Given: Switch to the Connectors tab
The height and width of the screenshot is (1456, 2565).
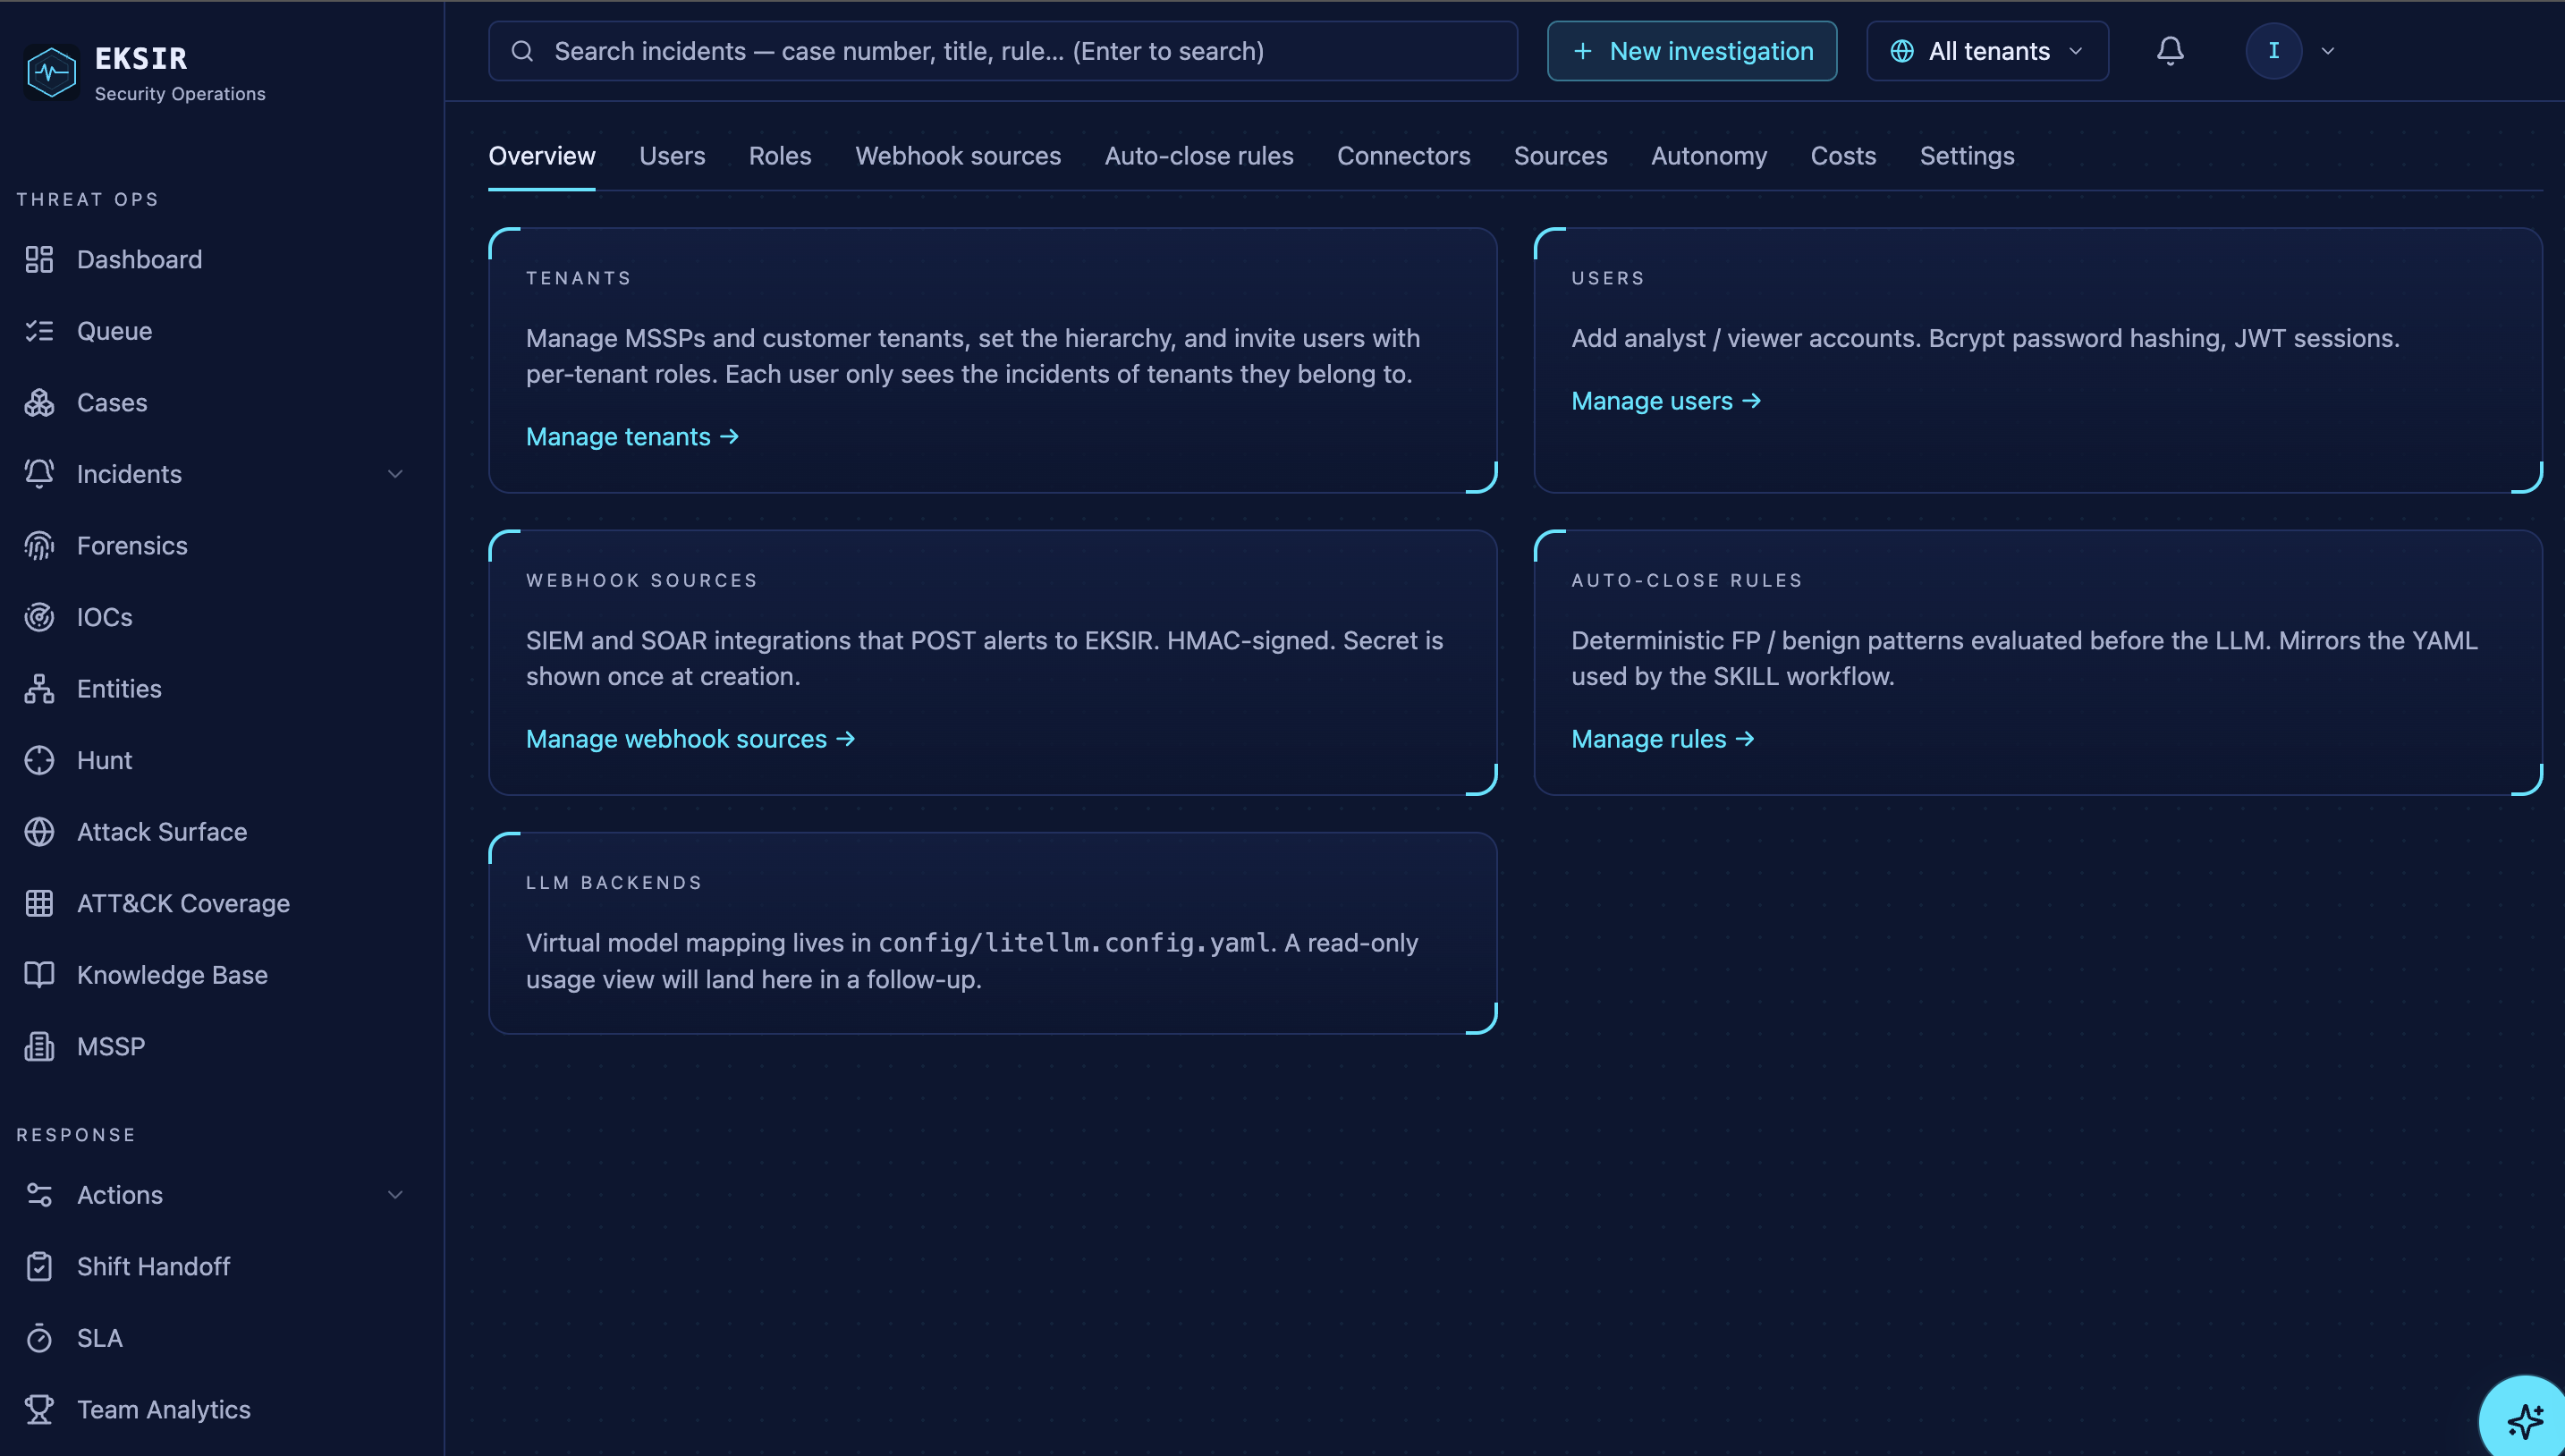Looking at the screenshot, I should [x=1404, y=156].
